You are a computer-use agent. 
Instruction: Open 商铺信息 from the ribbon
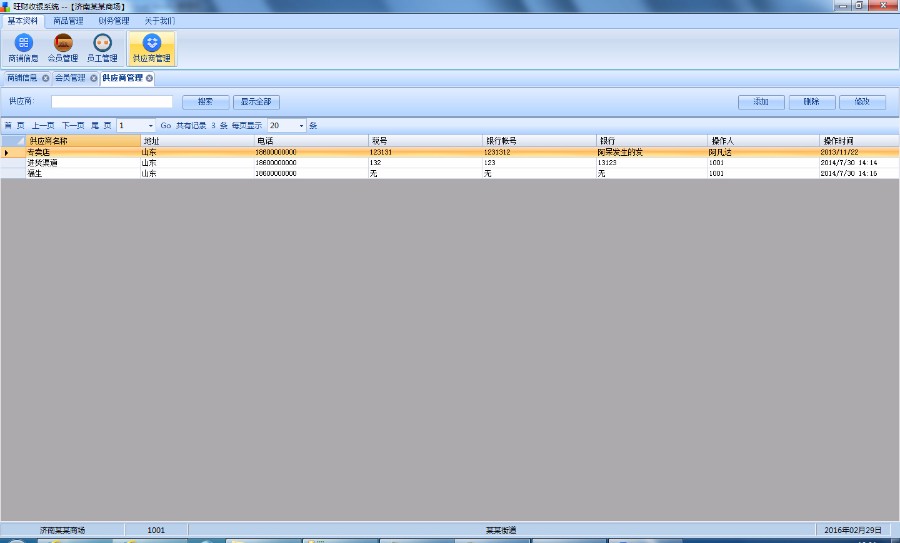(23, 47)
